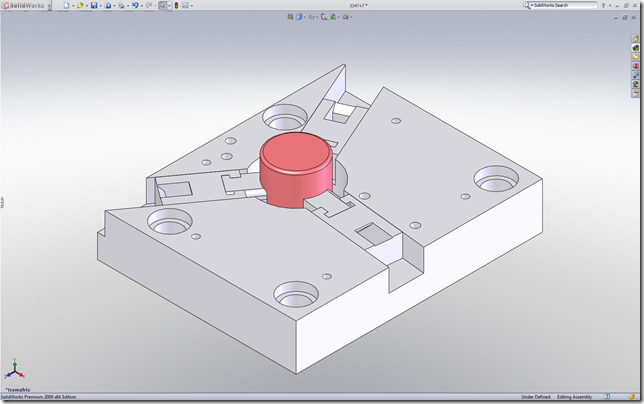Open SolidWorks Resources home tab
Image resolution: width=644 pixels, height=404 pixels.
tap(635, 39)
